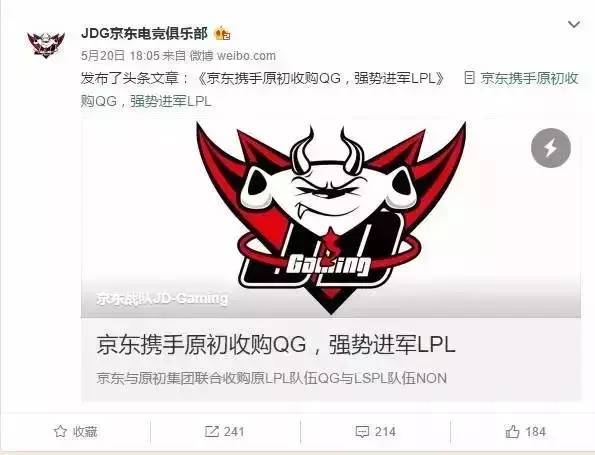
Task: Click the 5月20日 18:05 timestamp
Action: coord(120,56)
